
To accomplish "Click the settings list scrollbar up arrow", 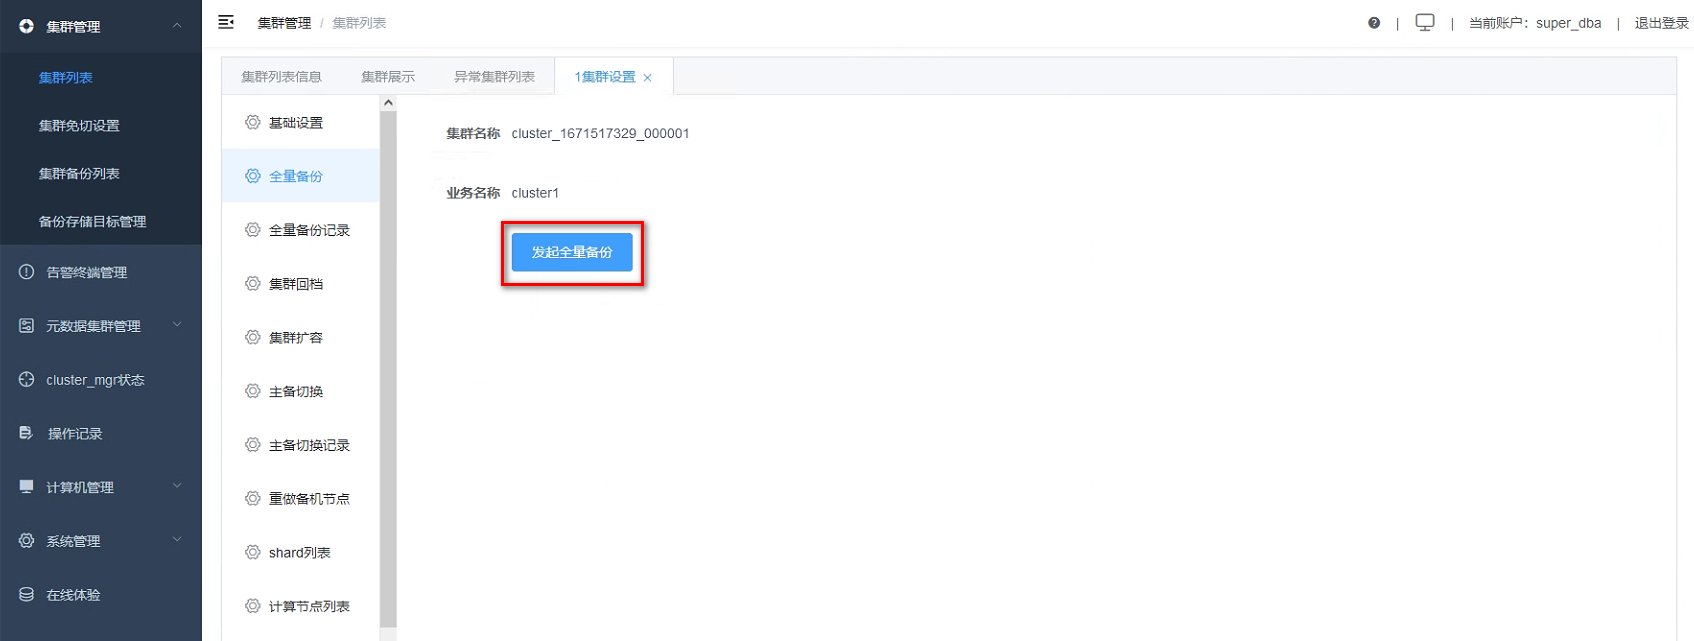I will (x=388, y=103).
